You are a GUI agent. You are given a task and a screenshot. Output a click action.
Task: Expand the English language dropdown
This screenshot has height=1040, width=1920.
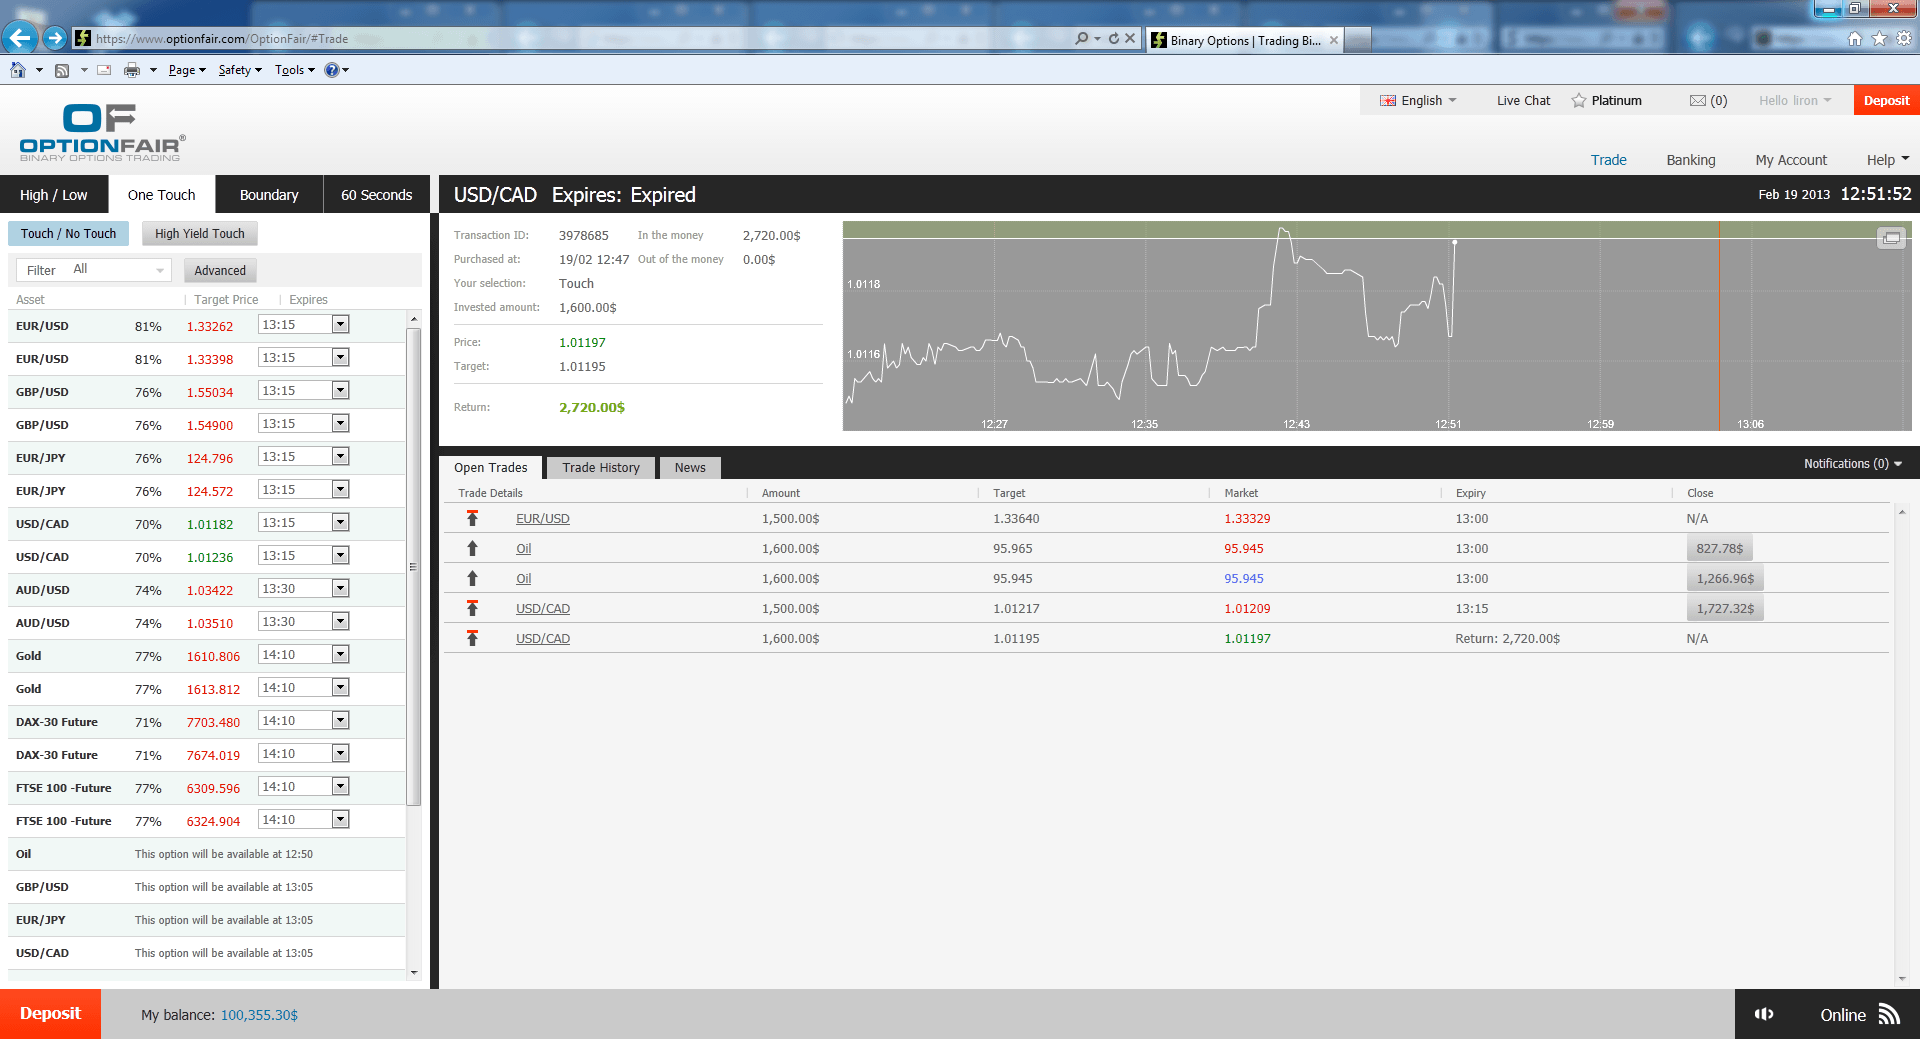tap(1420, 101)
